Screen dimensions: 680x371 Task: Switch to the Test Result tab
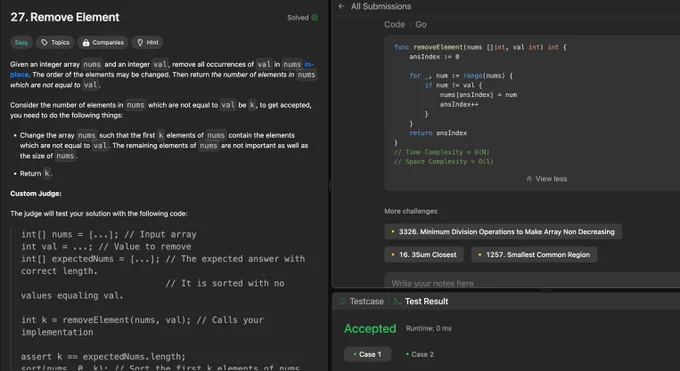point(421,301)
